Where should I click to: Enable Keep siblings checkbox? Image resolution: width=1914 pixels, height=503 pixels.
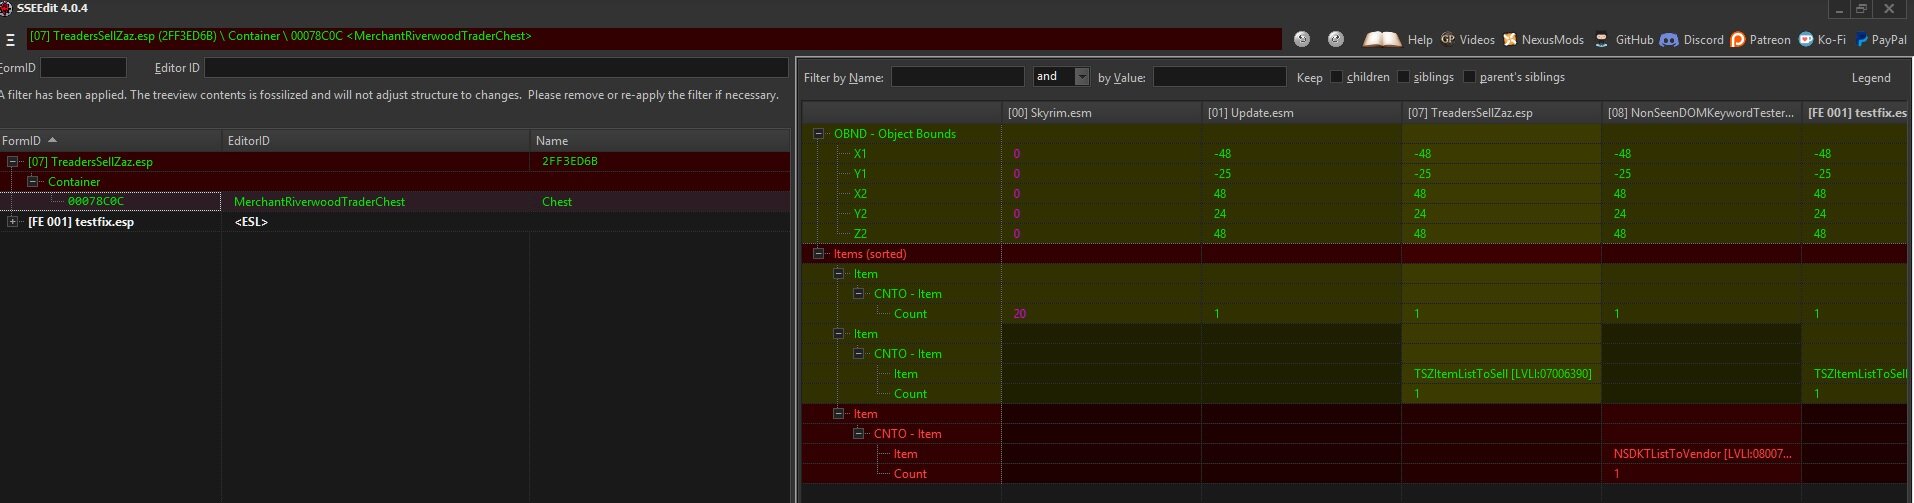point(1403,77)
